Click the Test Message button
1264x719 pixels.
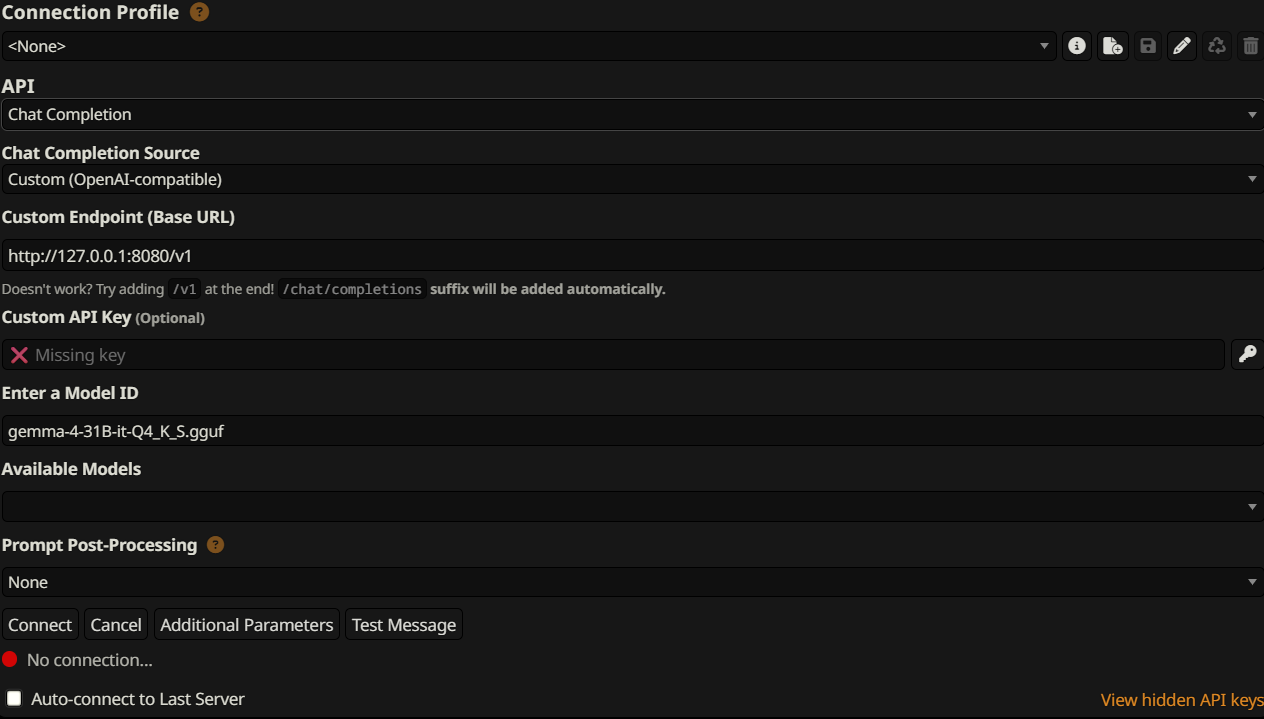(x=404, y=624)
